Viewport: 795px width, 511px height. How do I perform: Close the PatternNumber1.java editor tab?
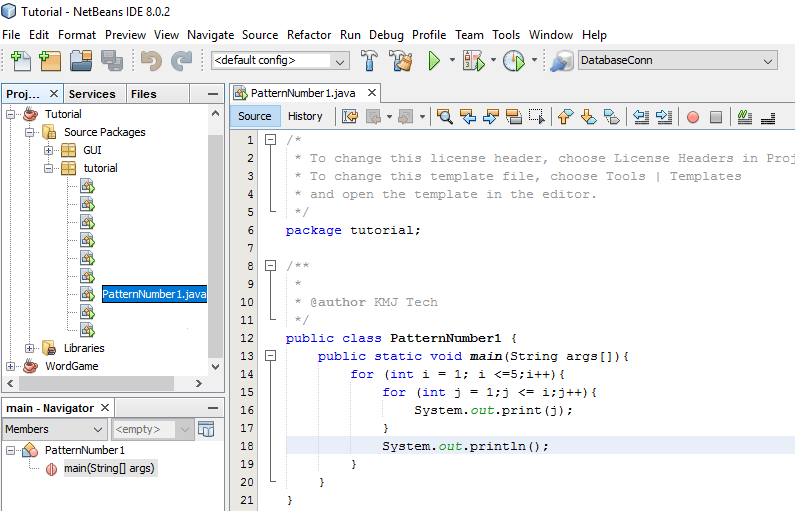(x=372, y=93)
